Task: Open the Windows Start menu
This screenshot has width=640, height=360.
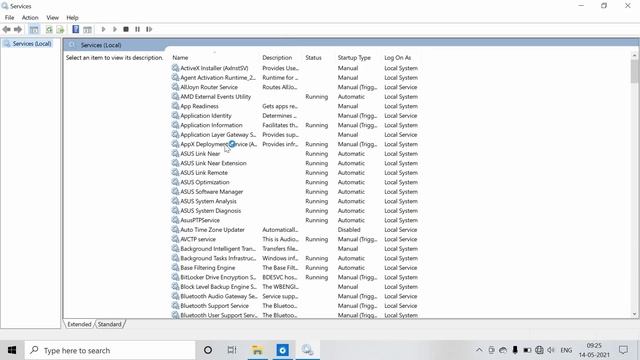Action: [12, 350]
